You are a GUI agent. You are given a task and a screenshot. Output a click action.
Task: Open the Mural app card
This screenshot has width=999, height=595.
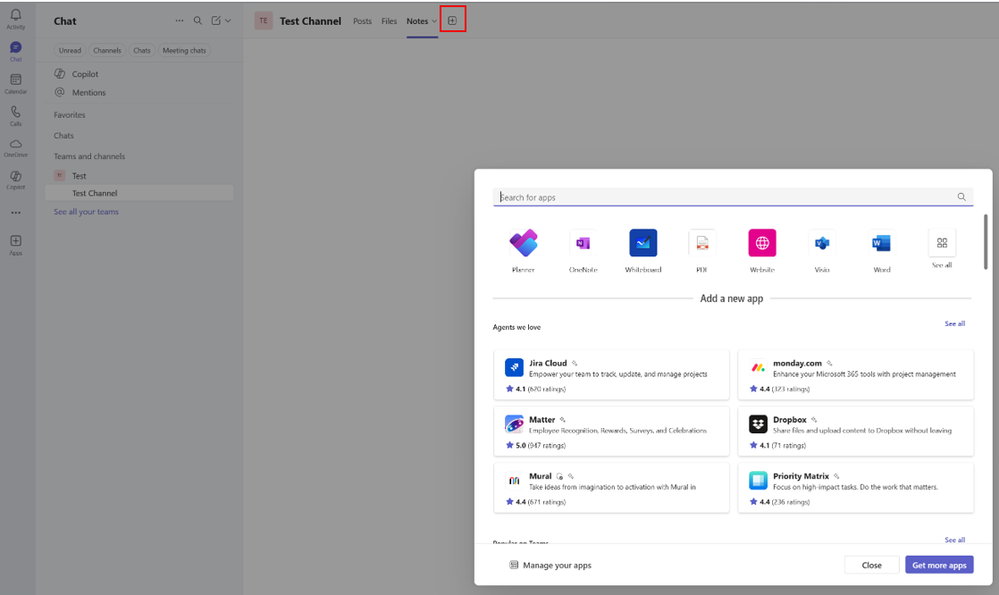611,488
